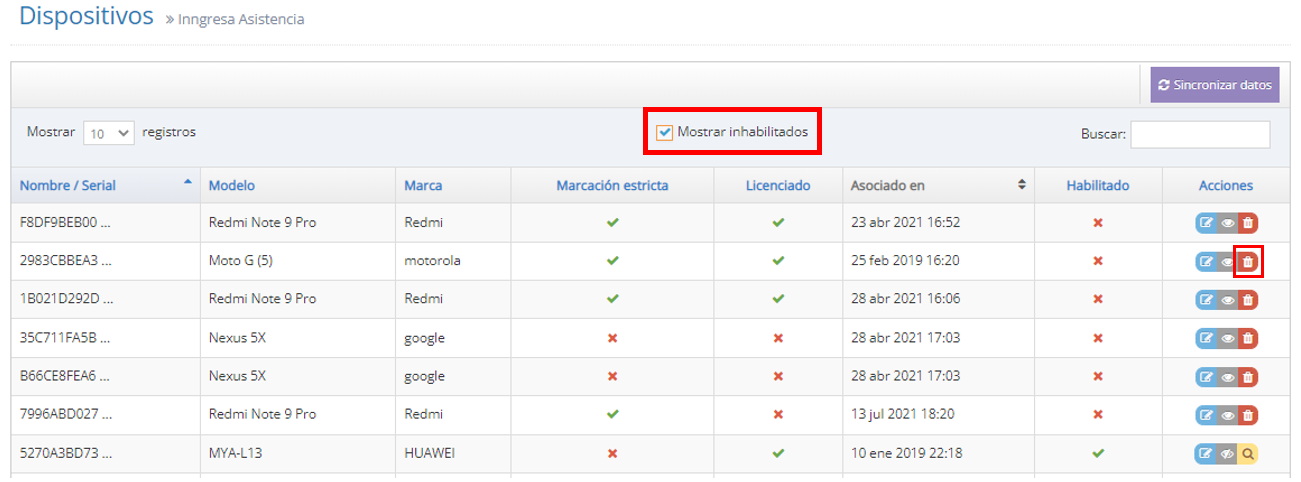The height and width of the screenshot is (482, 1301).
Task: Toggle visibility of 1B021D292D device
Action: point(1227,300)
